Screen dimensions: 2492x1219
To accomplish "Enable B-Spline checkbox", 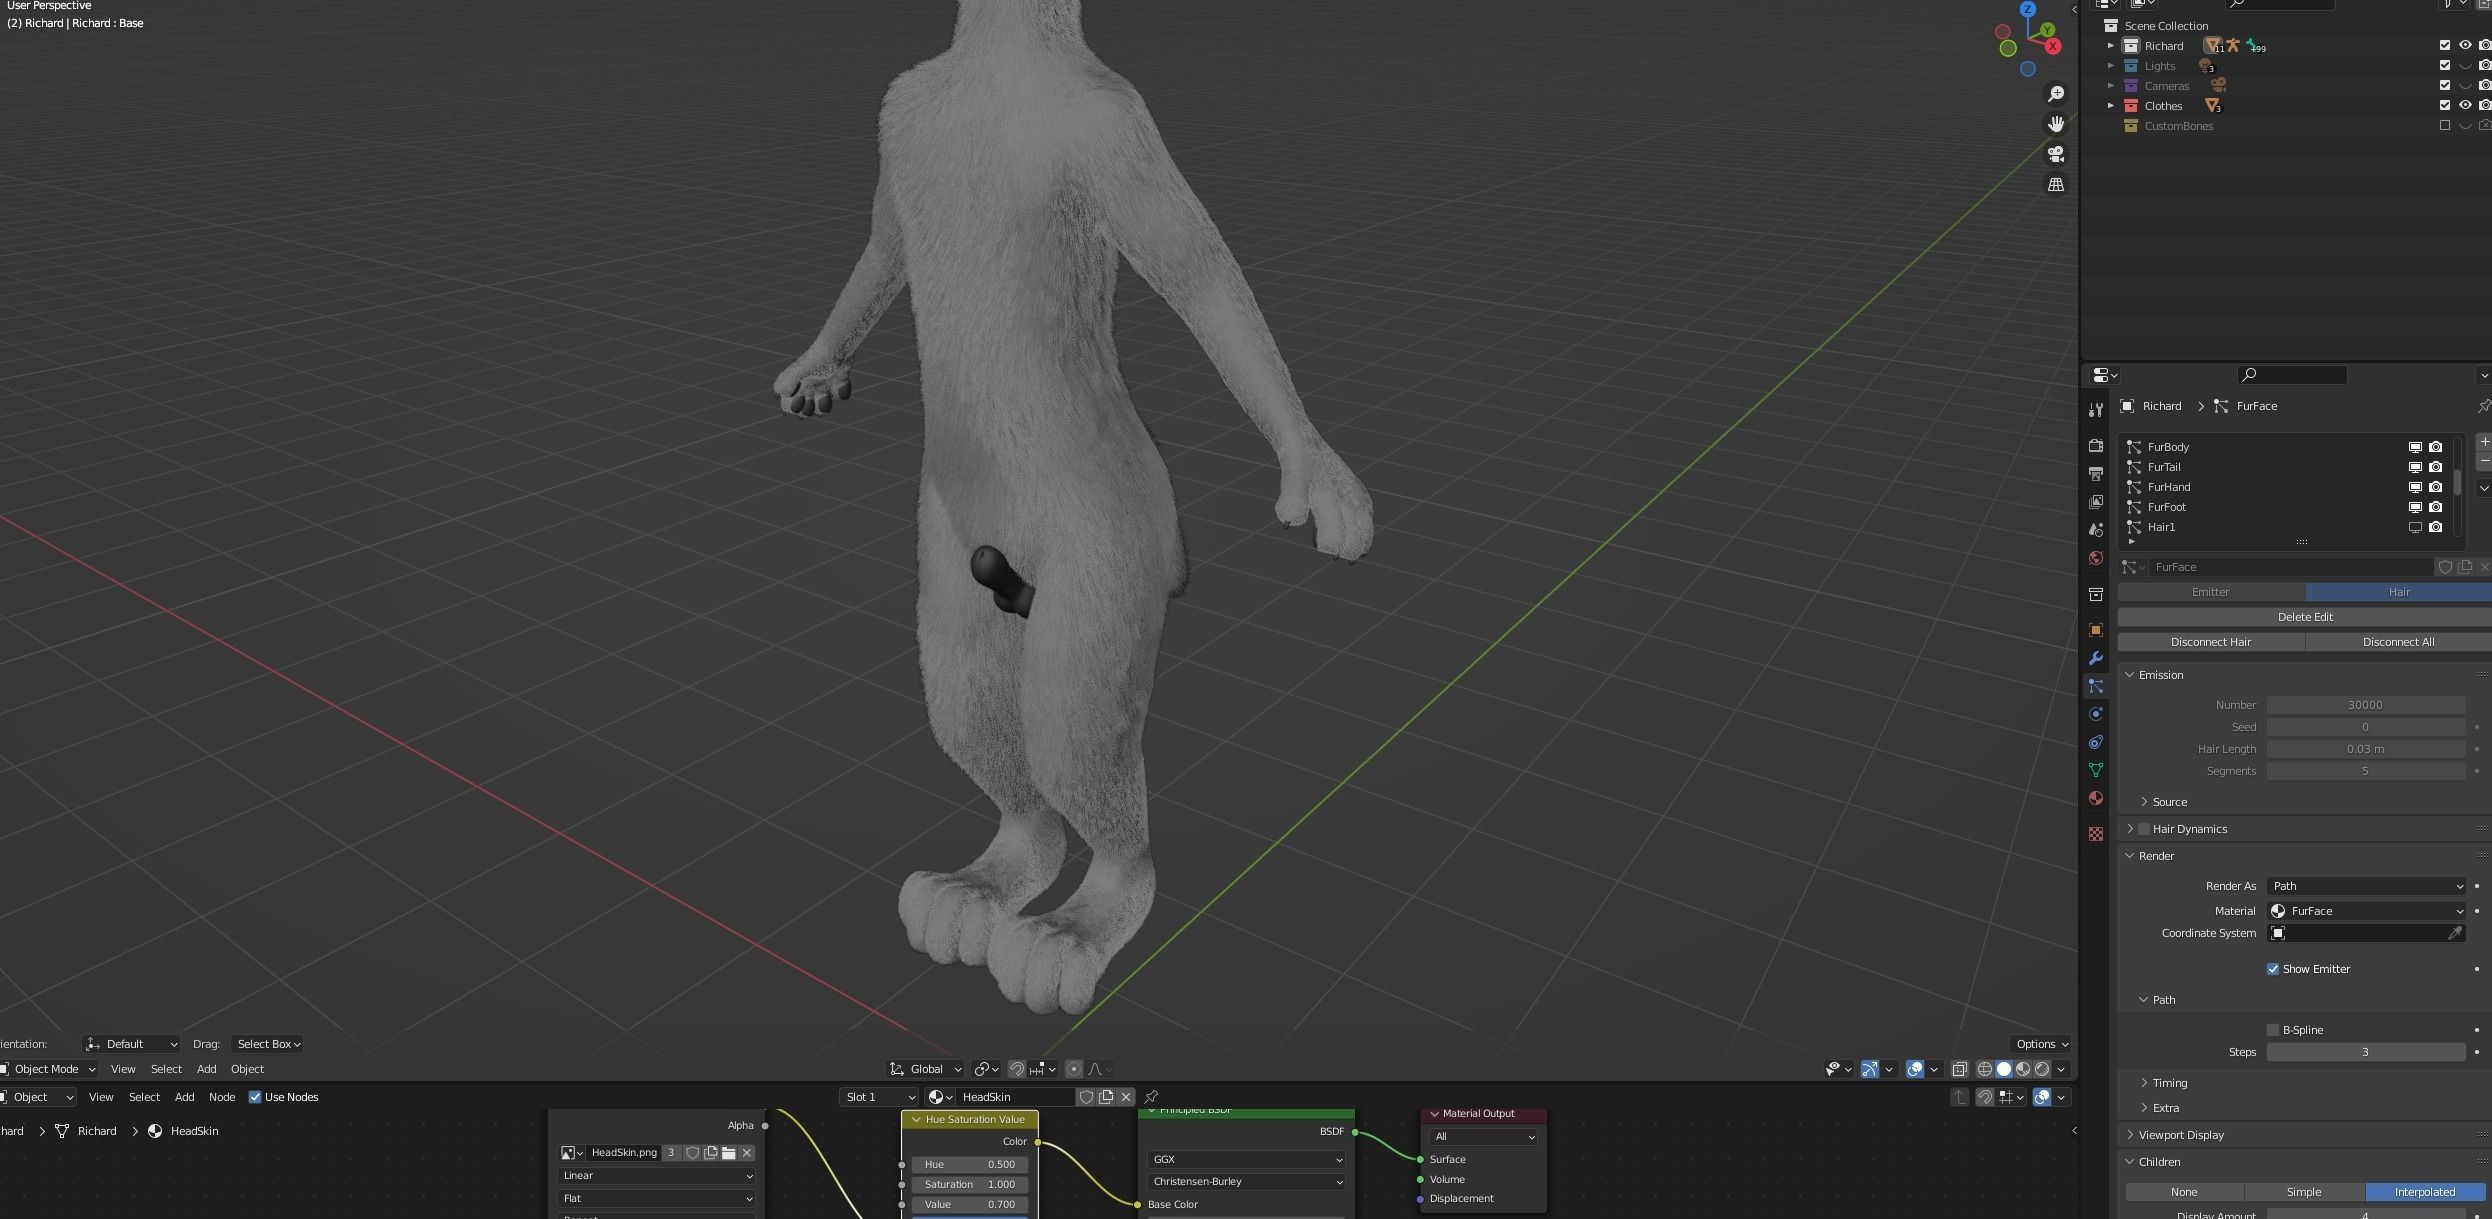I will click(2272, 1030).
